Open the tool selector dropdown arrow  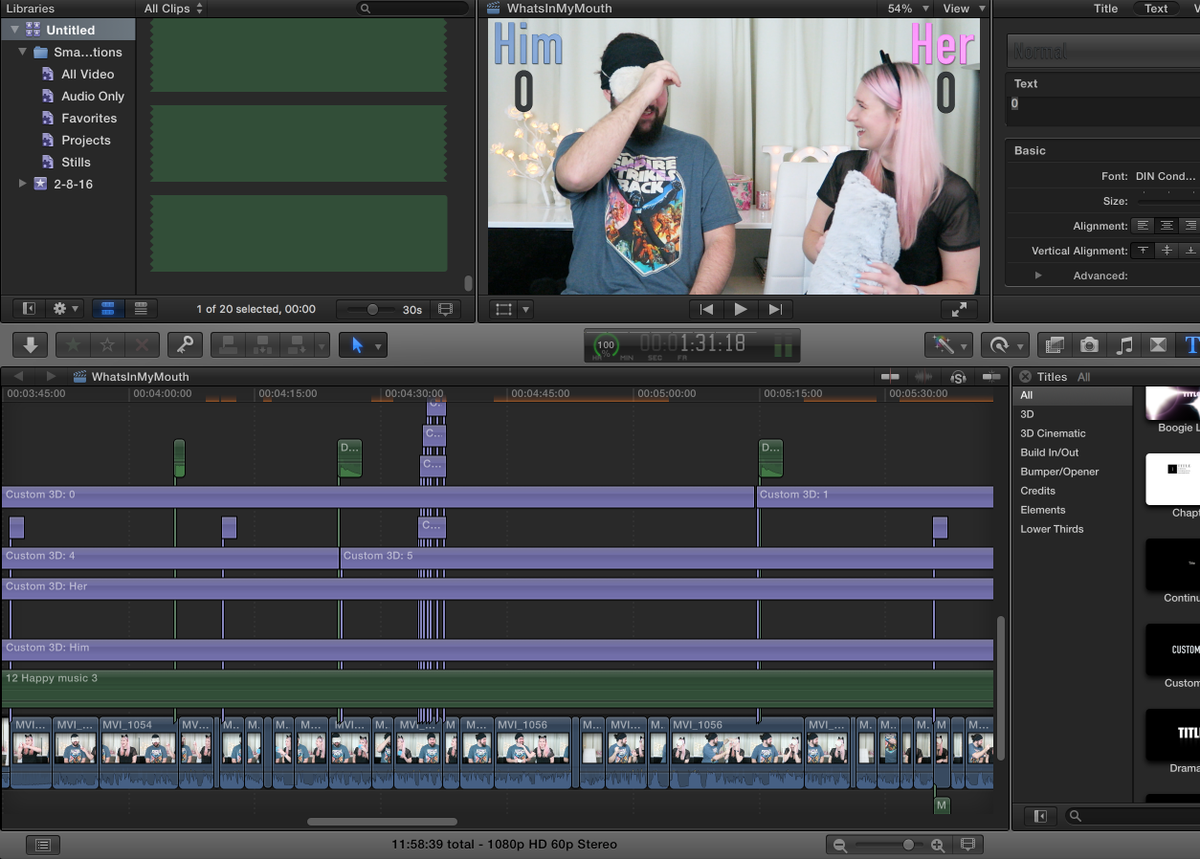(x=378, y=346)
